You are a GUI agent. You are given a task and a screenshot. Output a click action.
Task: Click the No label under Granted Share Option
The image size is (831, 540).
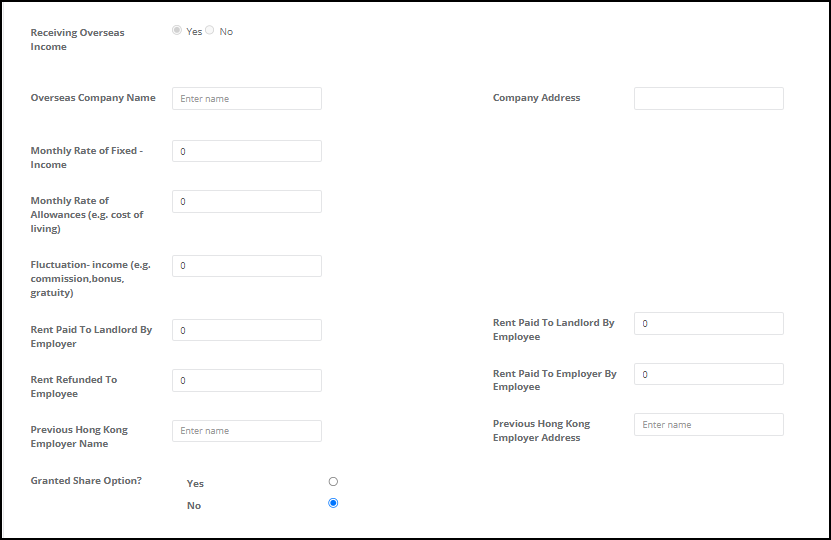[194, 506]
